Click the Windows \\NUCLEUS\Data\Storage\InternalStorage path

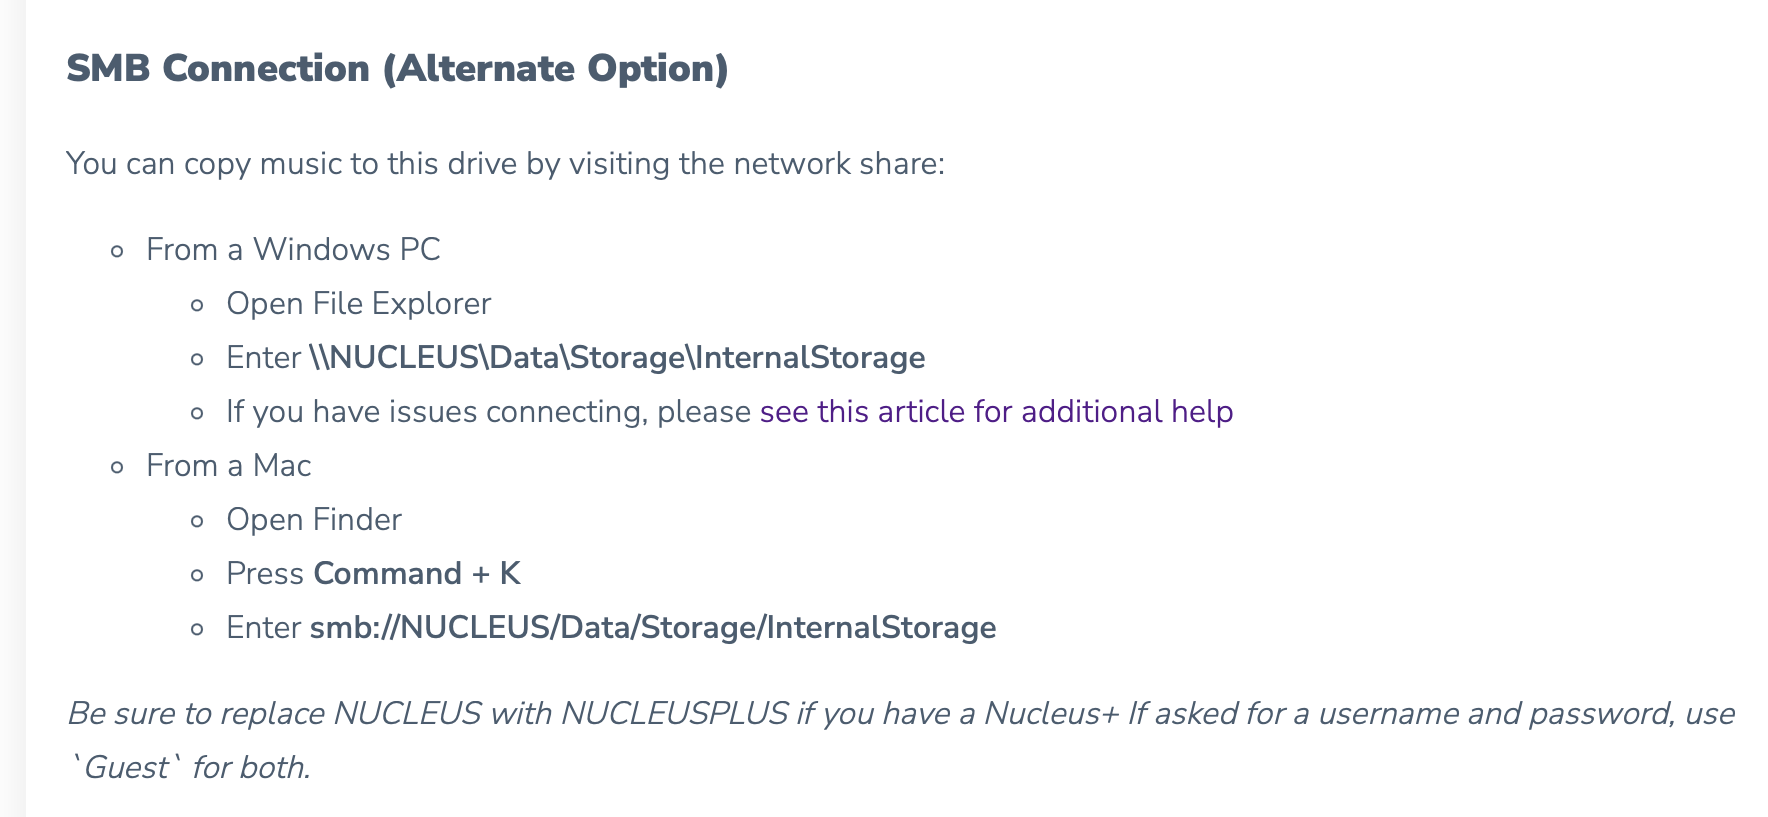click(x=617, y=358)
